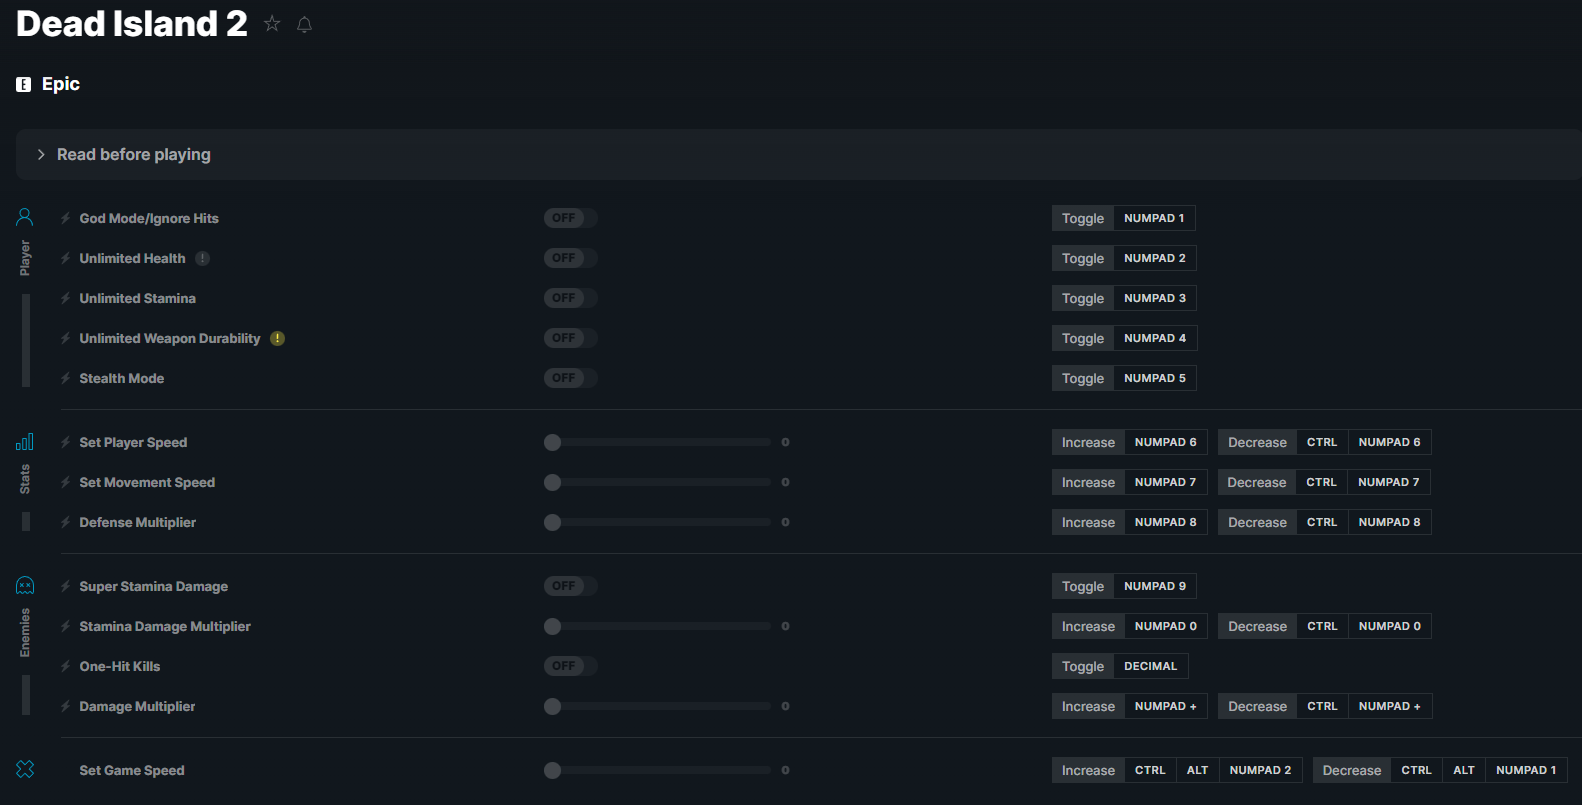1582x805 pixels.
Task: Select the Player category icon
Action: (x=25, y=217)
